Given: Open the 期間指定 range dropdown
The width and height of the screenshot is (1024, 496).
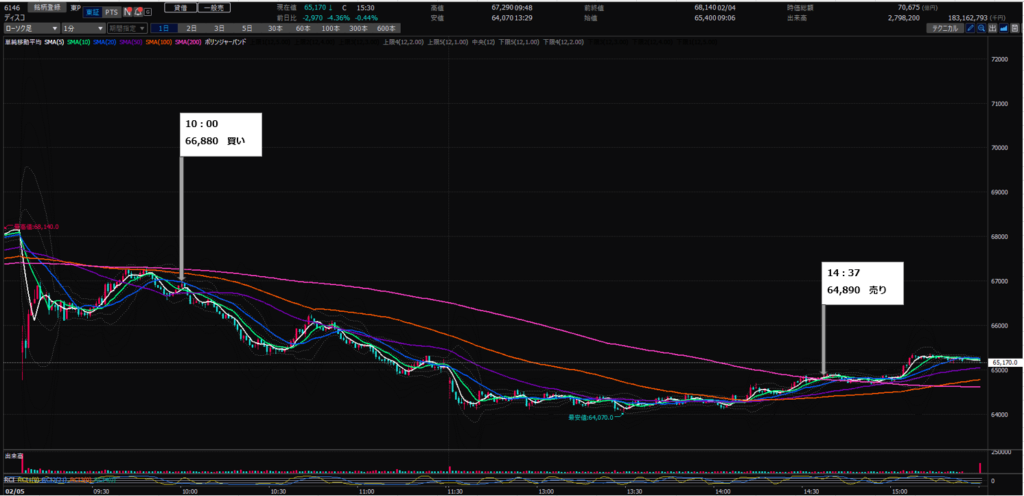Looking at the screenshot, I should click(127, 29).
